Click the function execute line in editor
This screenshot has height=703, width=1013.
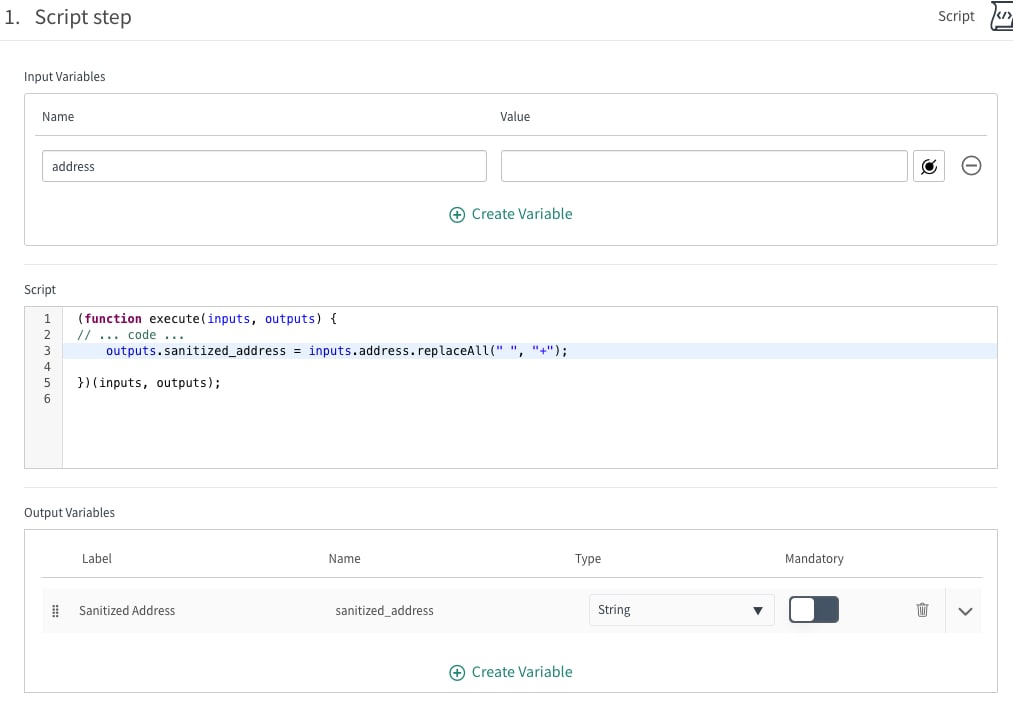[207, 319]
